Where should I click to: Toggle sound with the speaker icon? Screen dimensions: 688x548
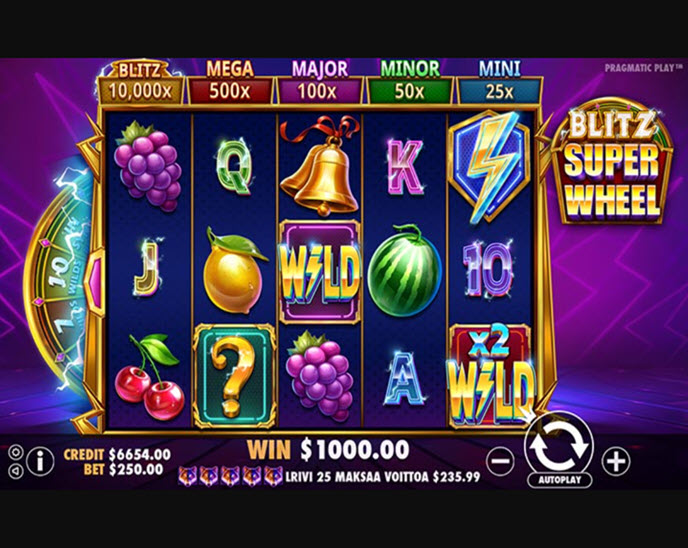(x=16, y=471)
